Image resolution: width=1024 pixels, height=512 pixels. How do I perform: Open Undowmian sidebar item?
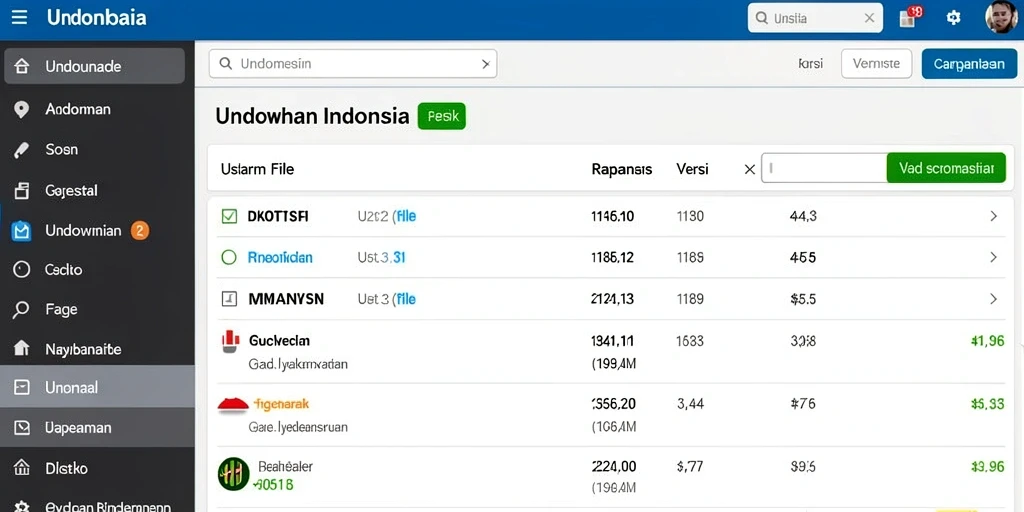[97, 231]
